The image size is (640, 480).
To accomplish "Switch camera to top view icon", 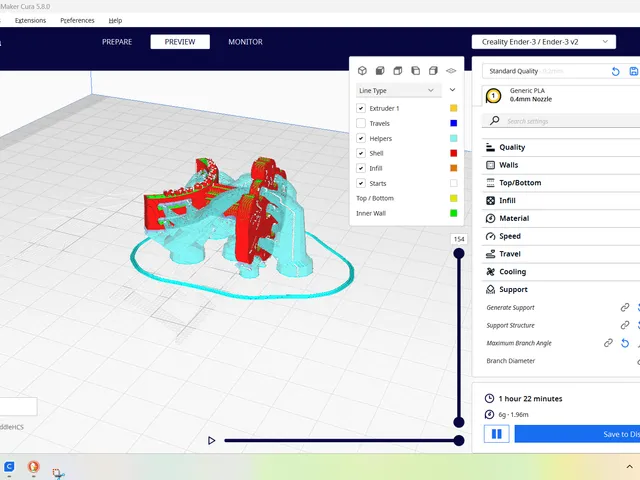I will tap(398, 71).
